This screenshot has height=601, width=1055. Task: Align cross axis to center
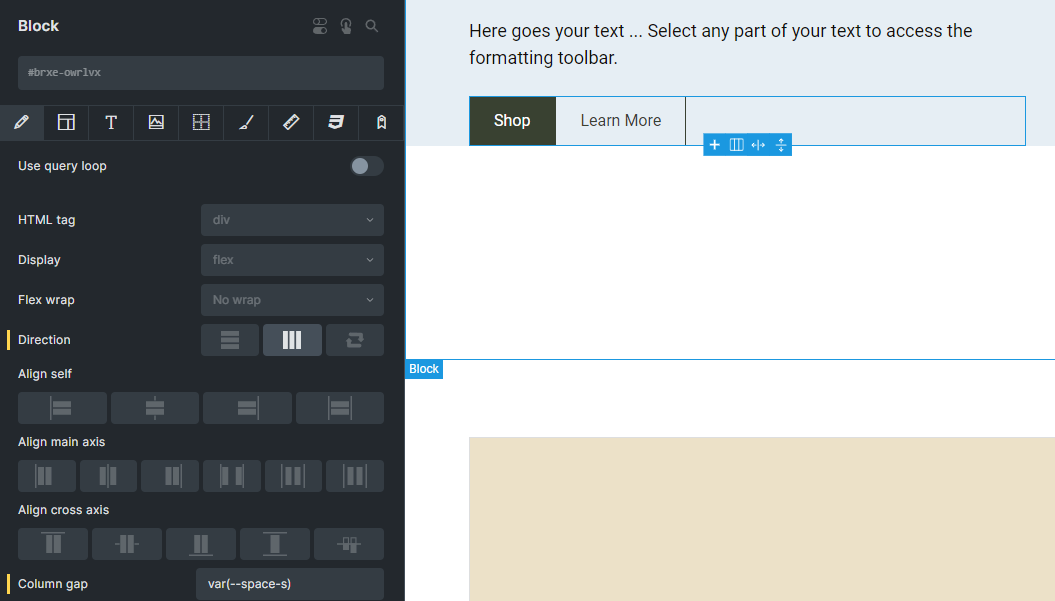(x=127, y=544)
